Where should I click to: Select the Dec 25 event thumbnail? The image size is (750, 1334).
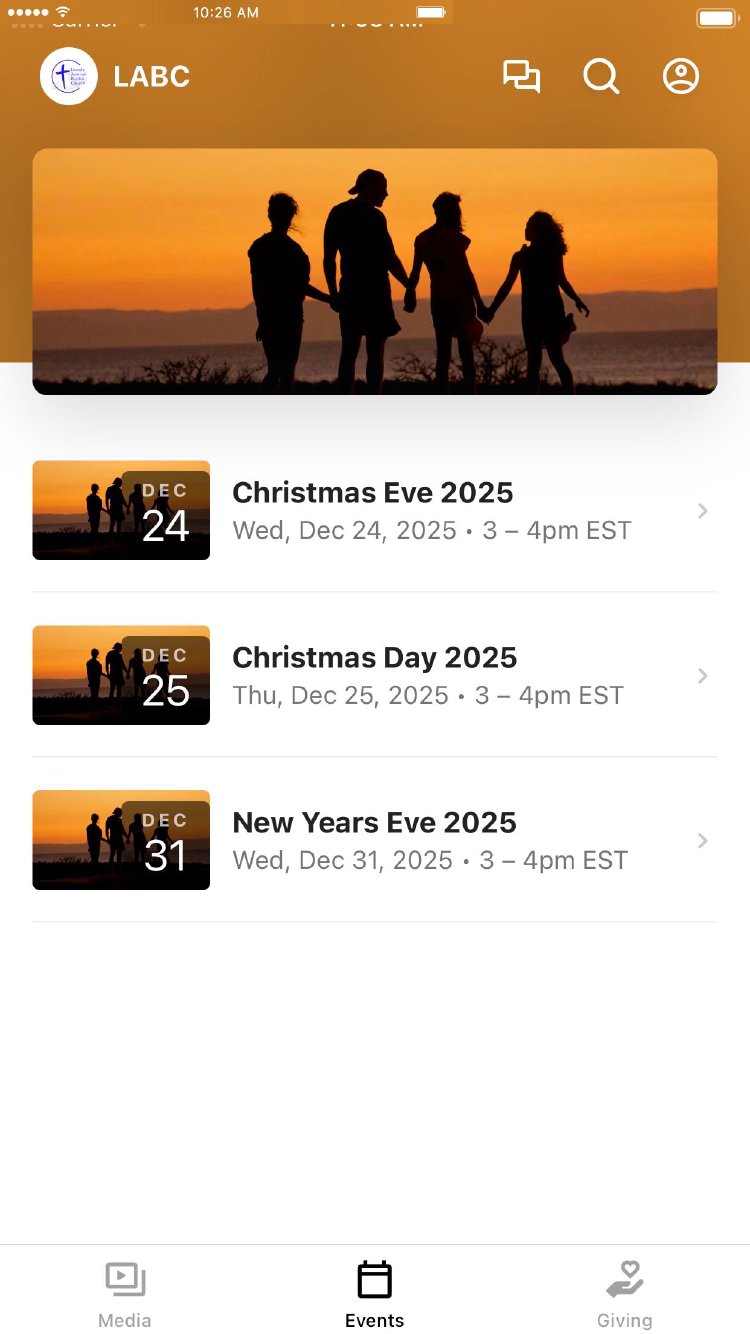[x=121, y=675]
